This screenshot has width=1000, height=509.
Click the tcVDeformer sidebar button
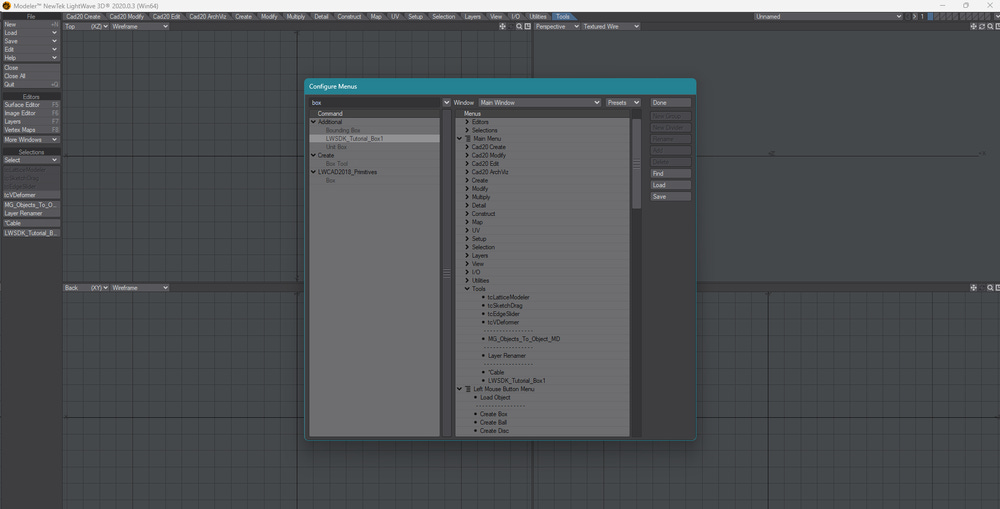pyautogui.click(x=31, y=195)
